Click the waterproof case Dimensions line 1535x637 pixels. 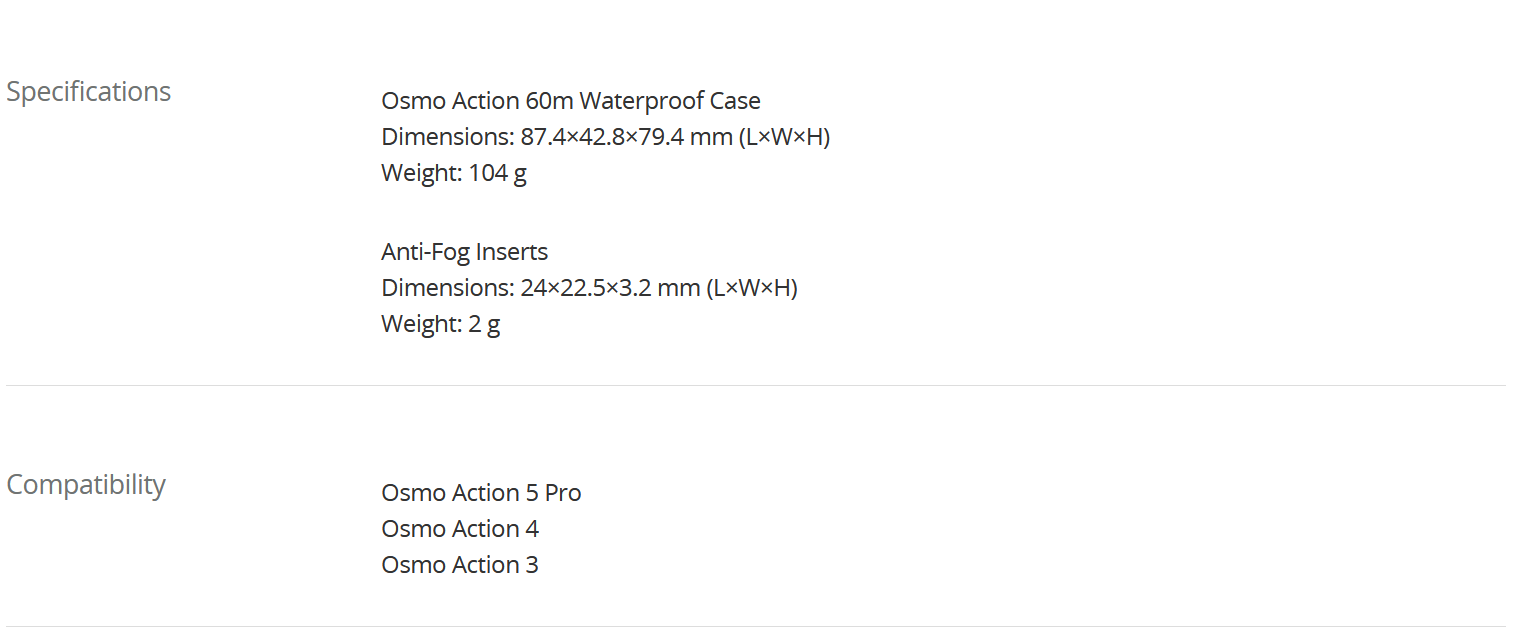pyautogui.click(x=606, y=137)
